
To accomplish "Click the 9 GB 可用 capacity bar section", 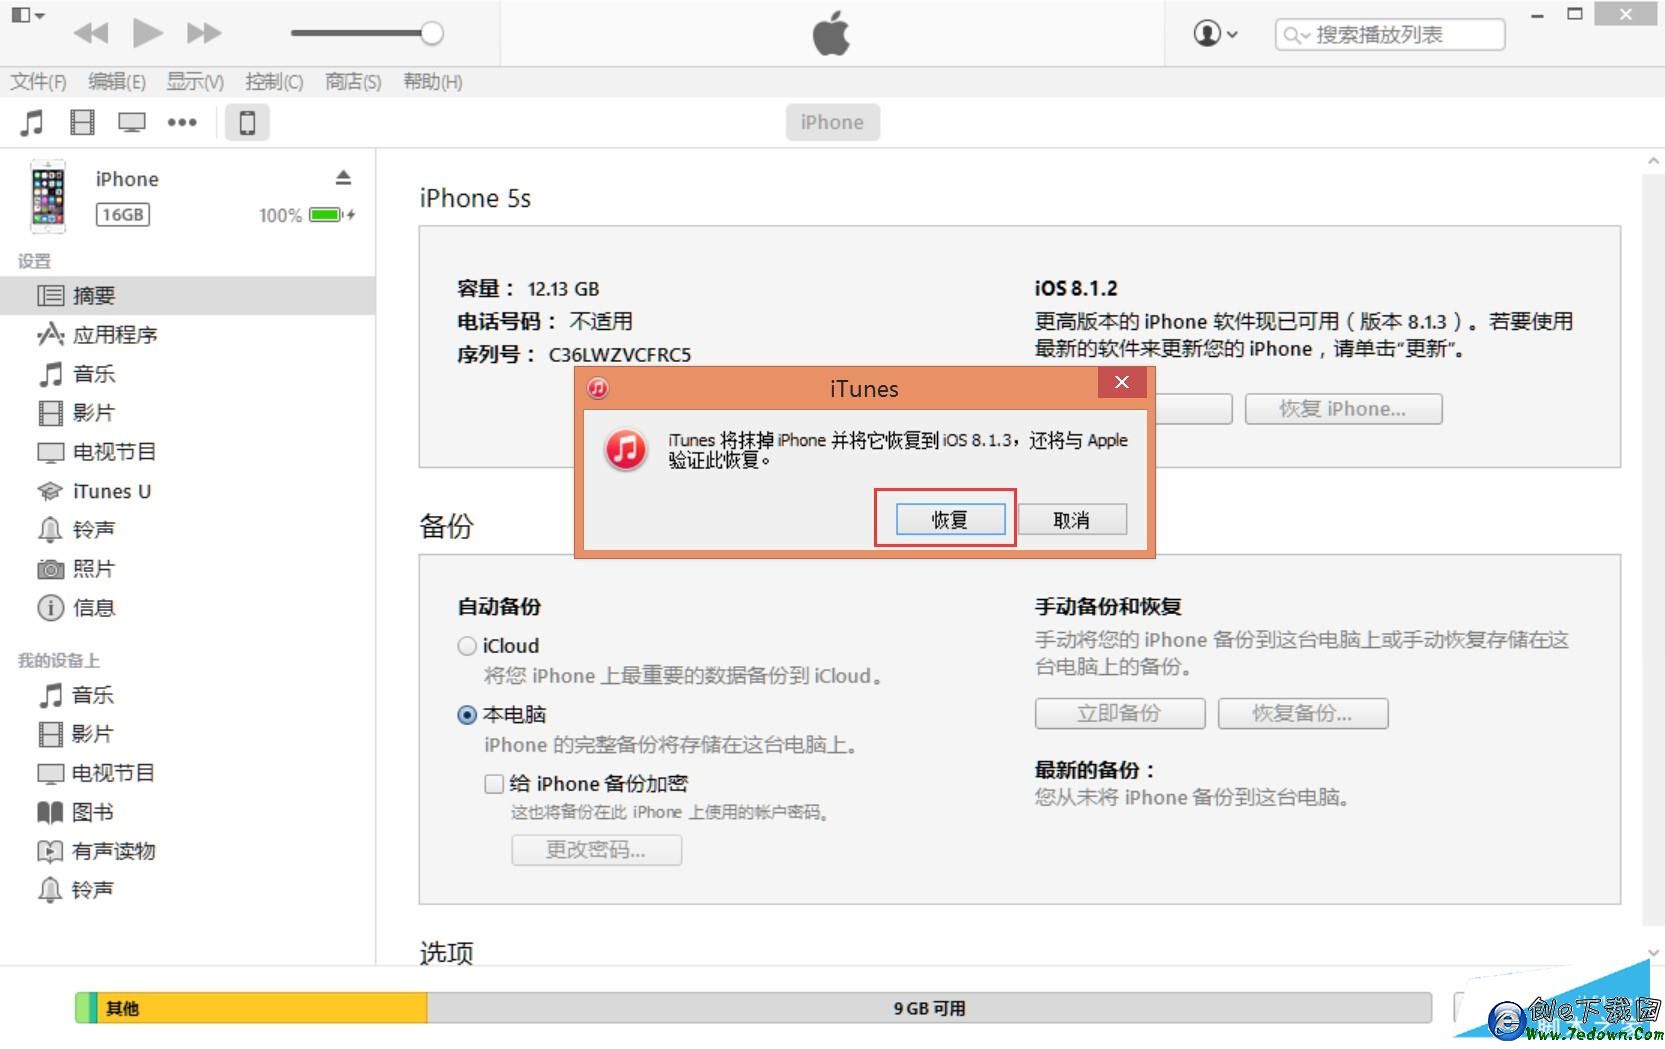I will (x=929, y=1008).
